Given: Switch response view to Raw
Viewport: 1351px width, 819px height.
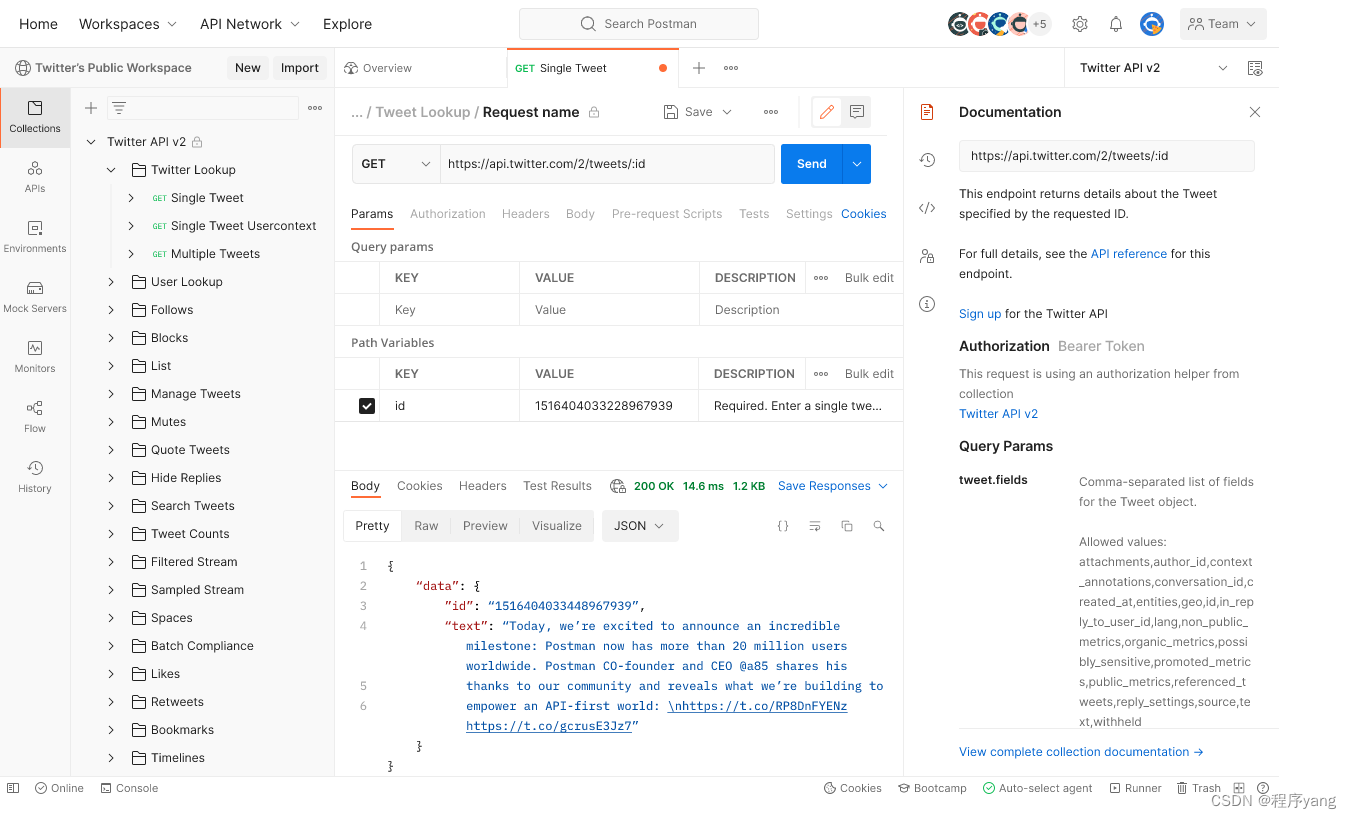Looking at the screenshot, I should tap(426, 526).
